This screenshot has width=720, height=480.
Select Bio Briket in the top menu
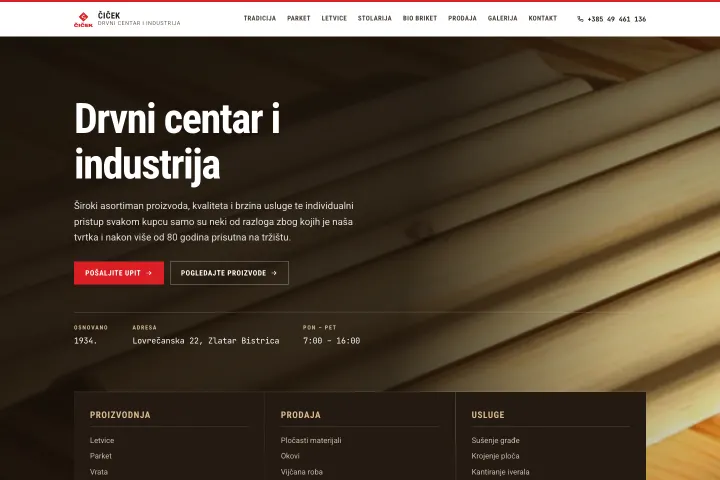(420, 18)
